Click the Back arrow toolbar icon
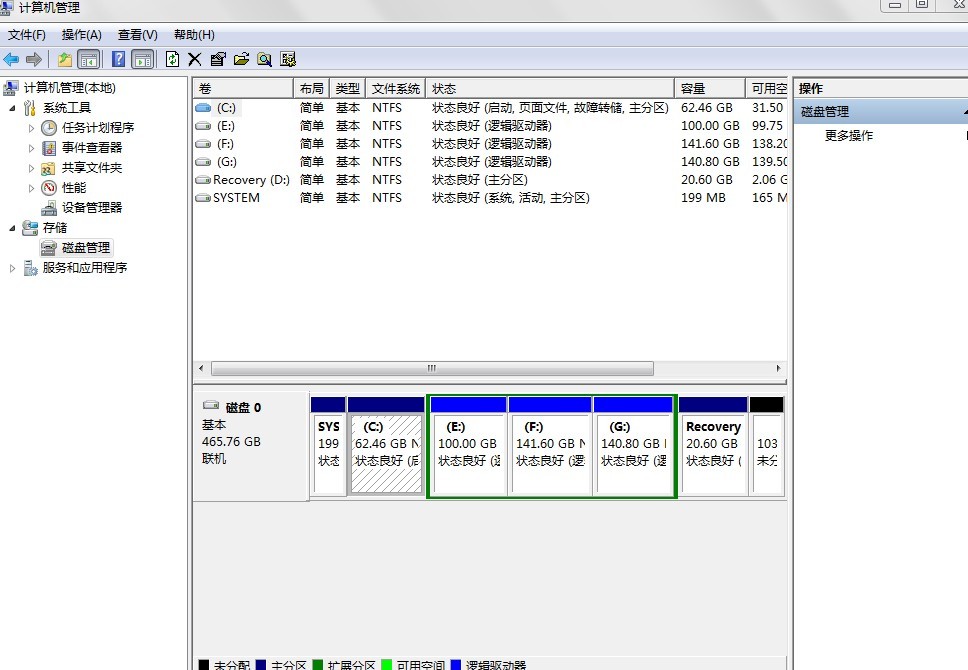968x670 pixels. point(11,59)
